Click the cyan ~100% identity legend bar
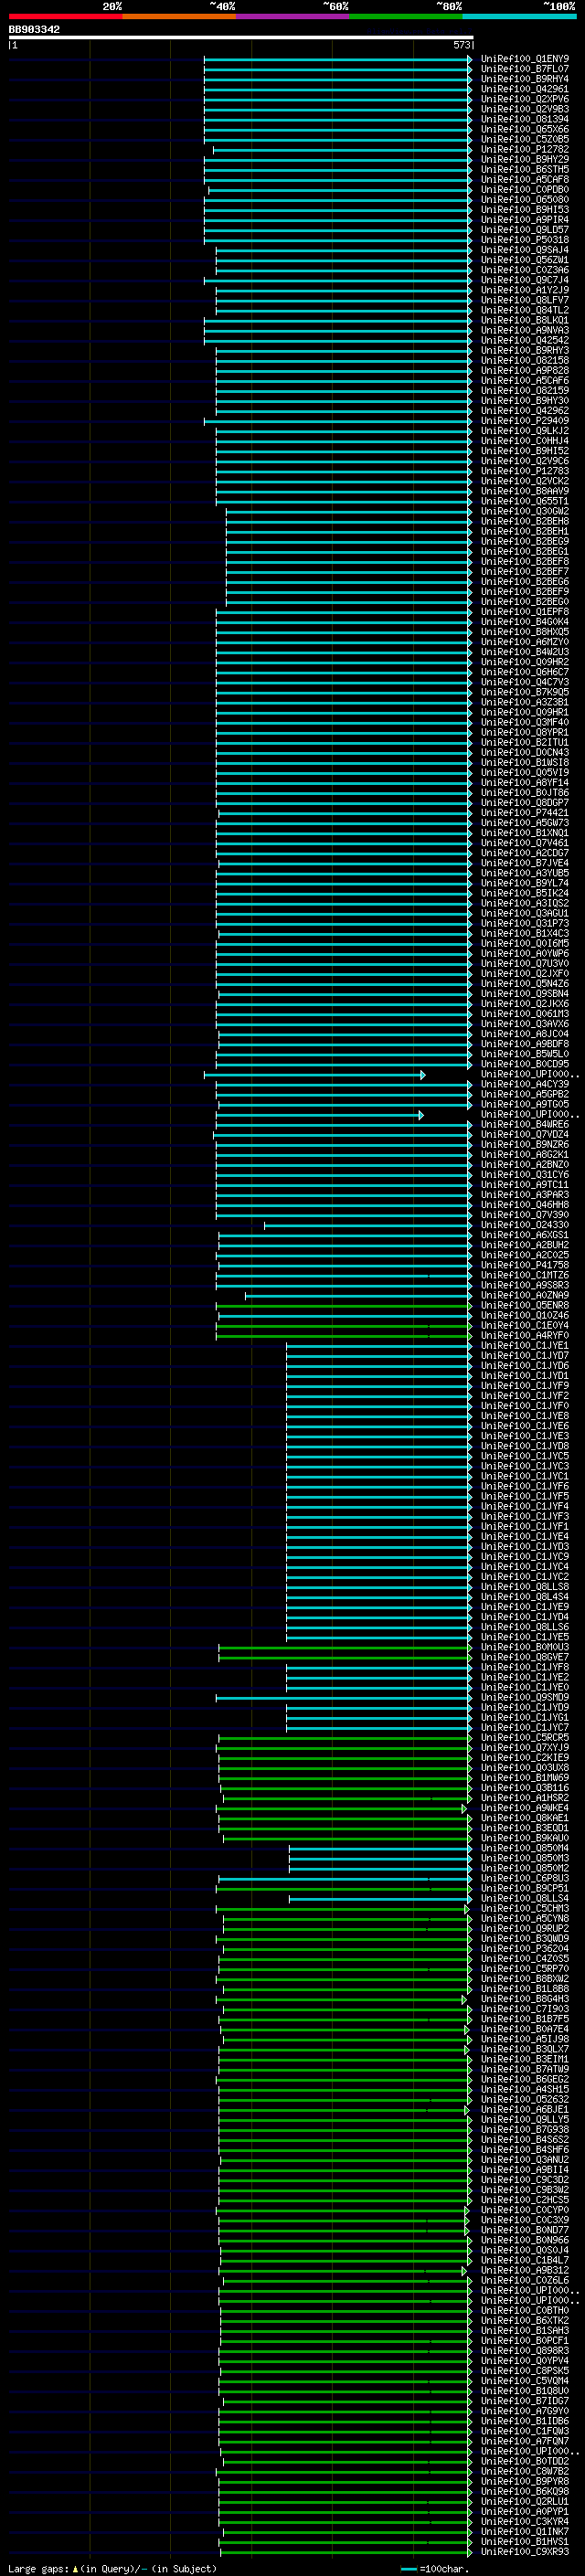Image resolution: width=585 pixels, height=2576 pixels. point(520,17)
